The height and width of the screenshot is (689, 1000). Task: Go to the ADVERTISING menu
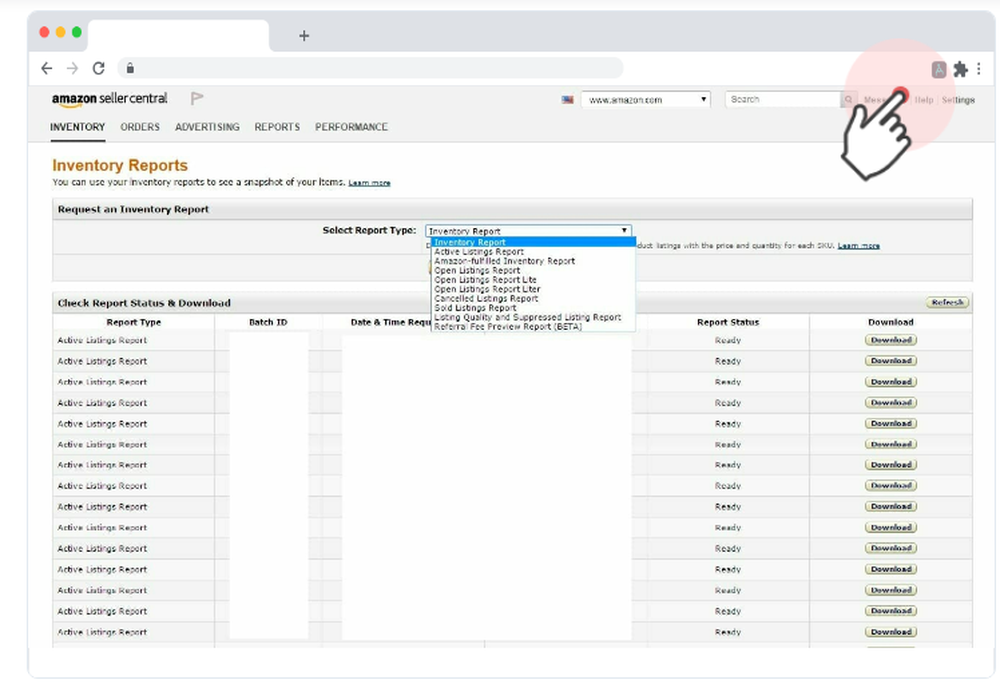point(207,127)
